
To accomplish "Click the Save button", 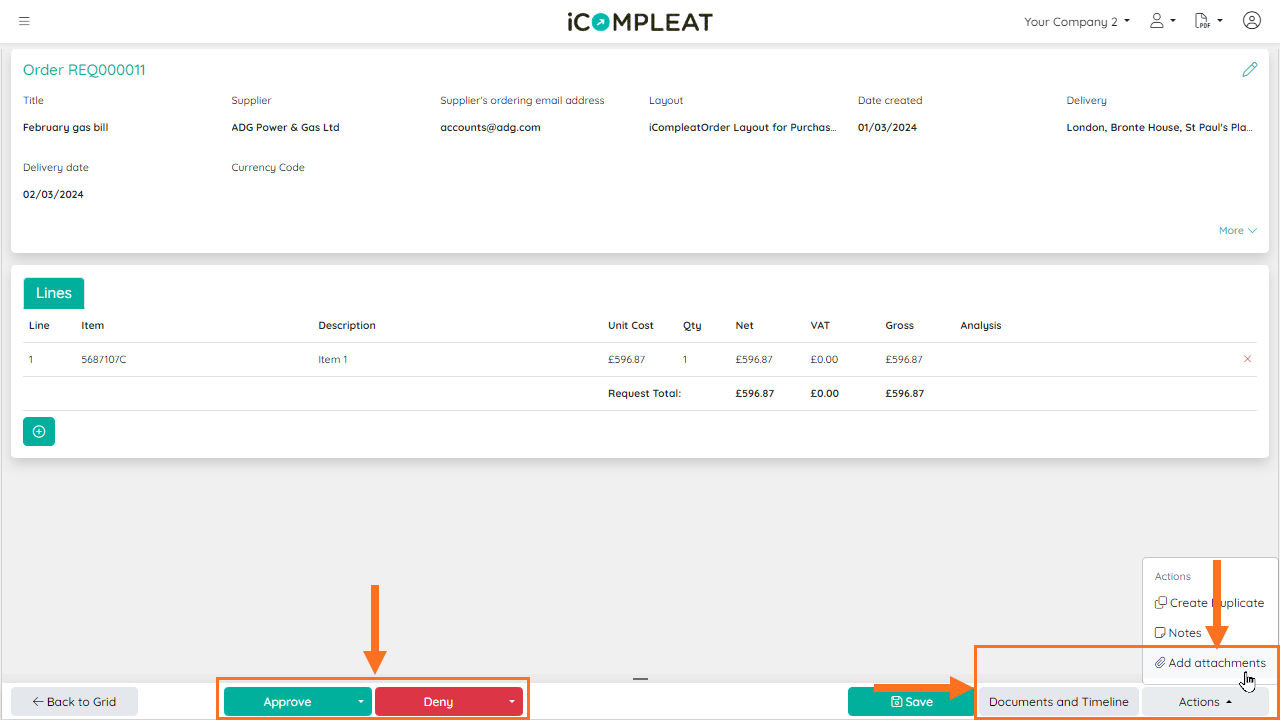I will point(911,702).
